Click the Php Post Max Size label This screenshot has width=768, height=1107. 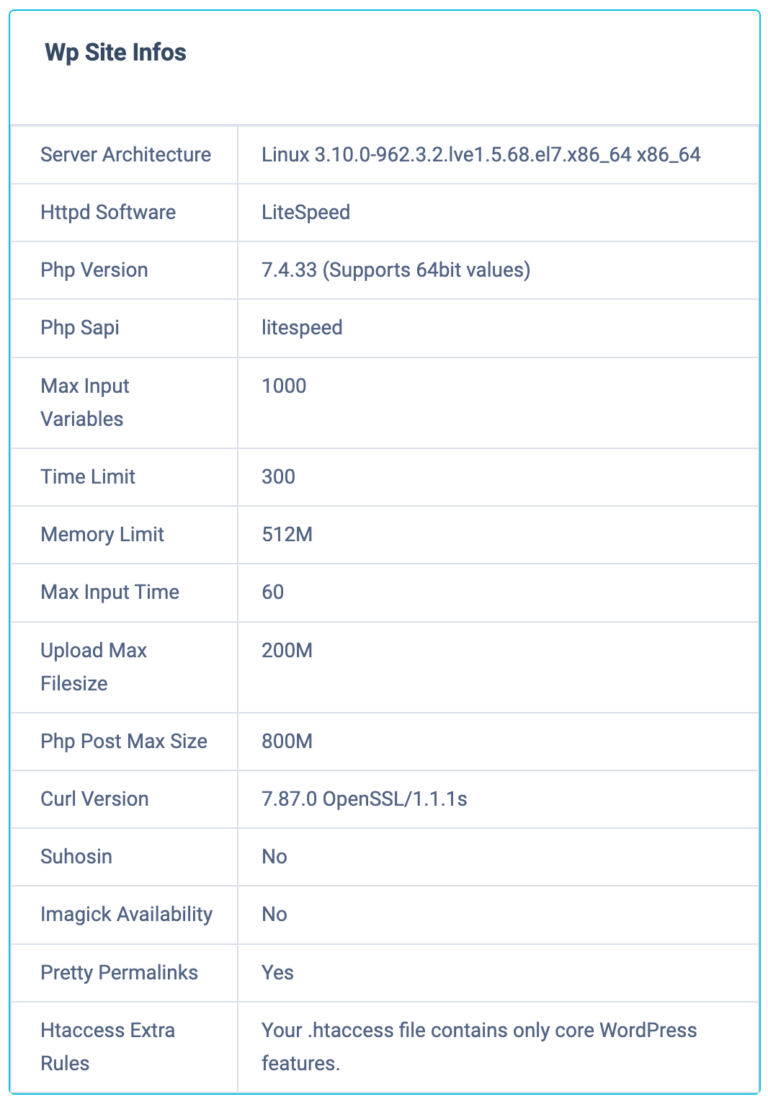[124, 741]
